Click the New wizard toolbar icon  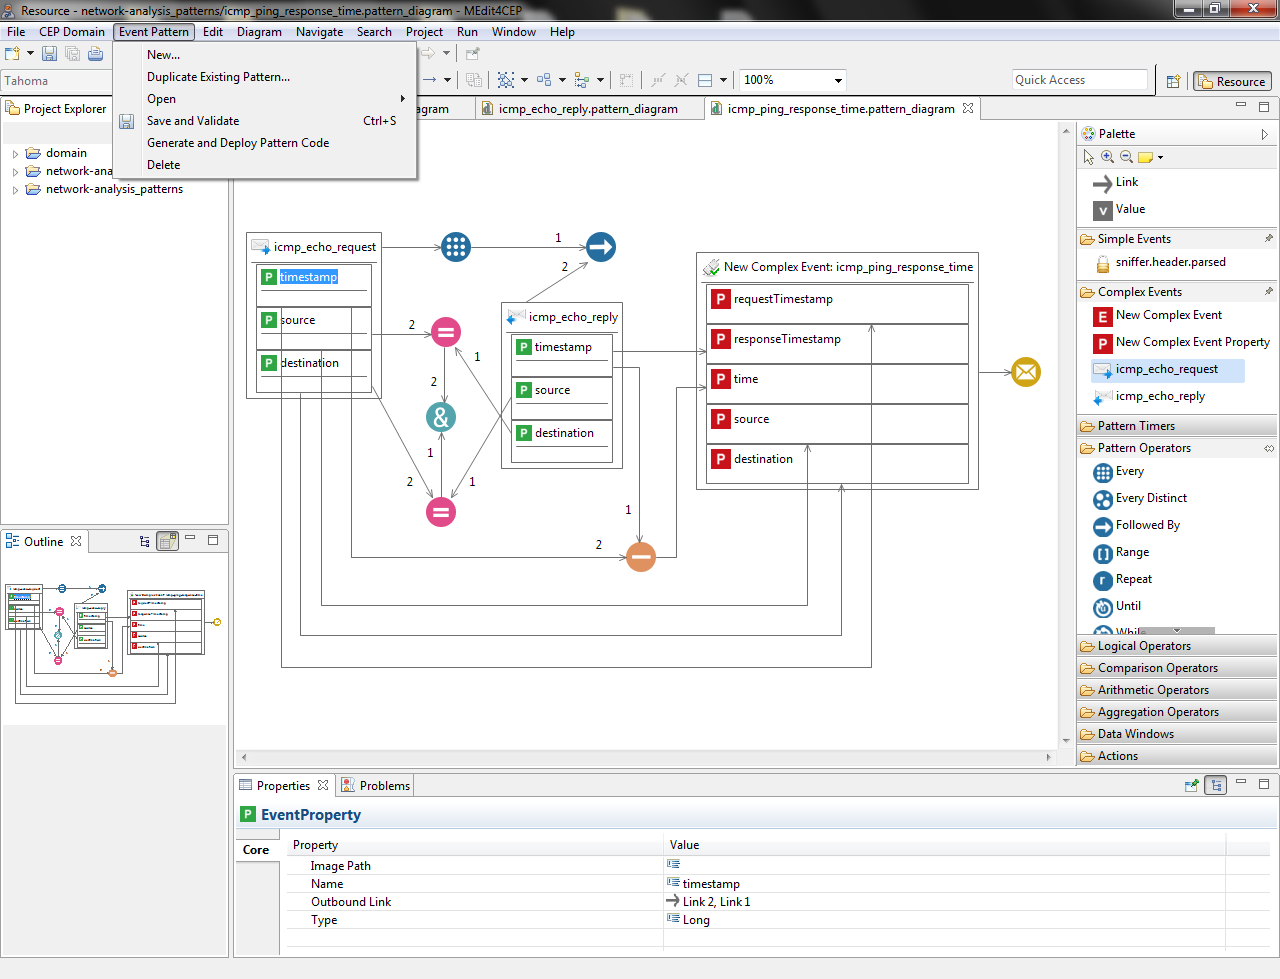(14, 54)
